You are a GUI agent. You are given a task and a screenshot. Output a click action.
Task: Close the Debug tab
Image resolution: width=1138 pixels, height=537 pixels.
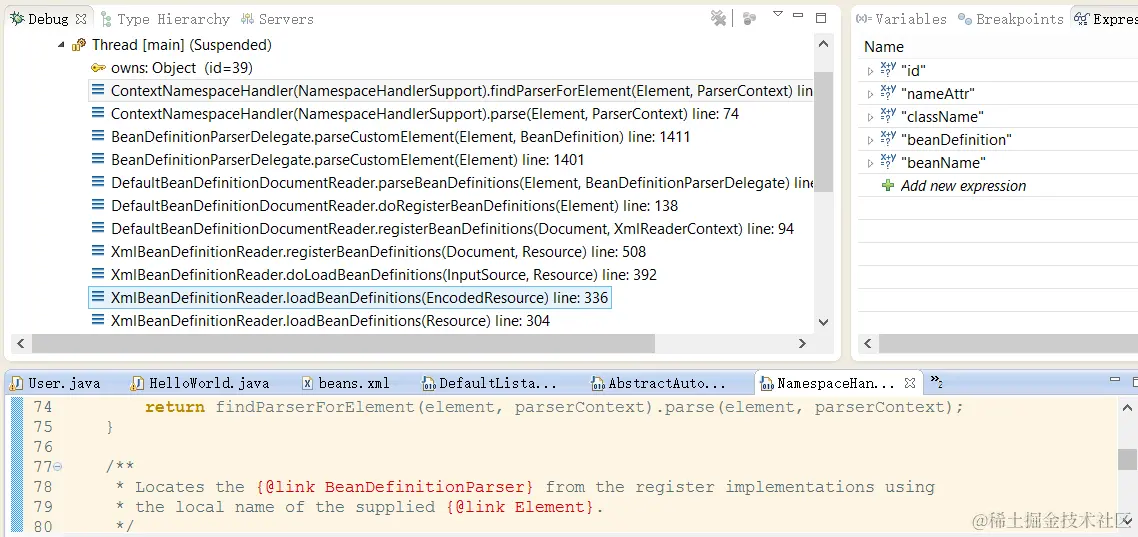tap(81, 19)
